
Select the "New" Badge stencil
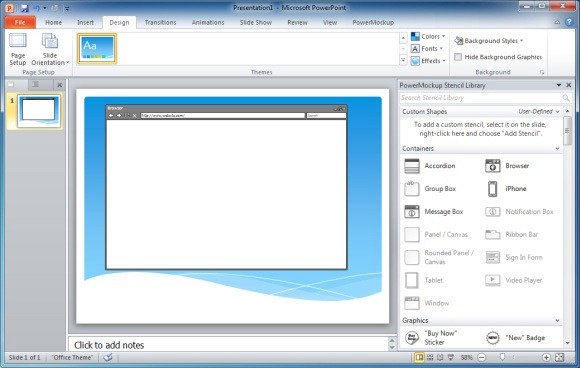pos(515,338)
